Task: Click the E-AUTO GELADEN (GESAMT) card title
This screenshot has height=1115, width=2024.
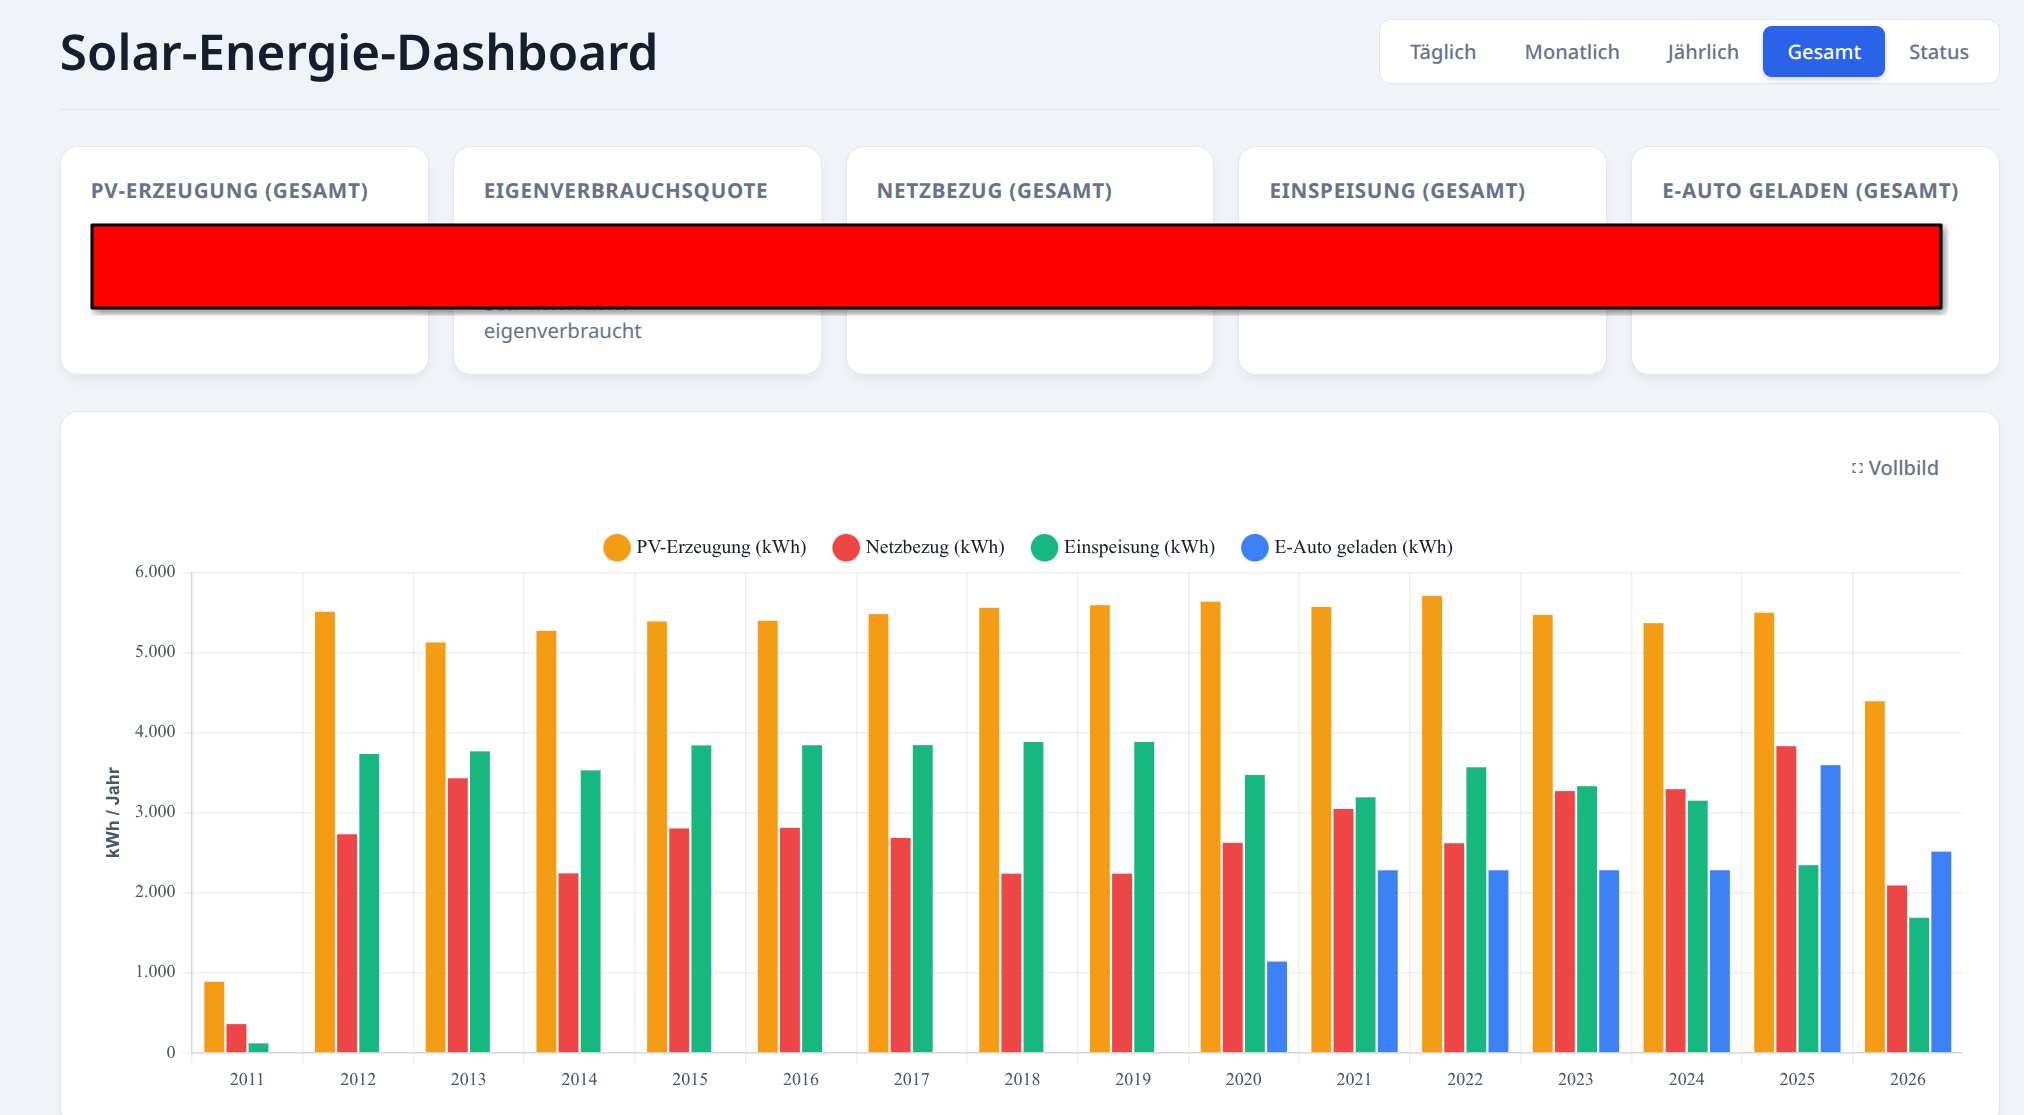Action: 1810,191
